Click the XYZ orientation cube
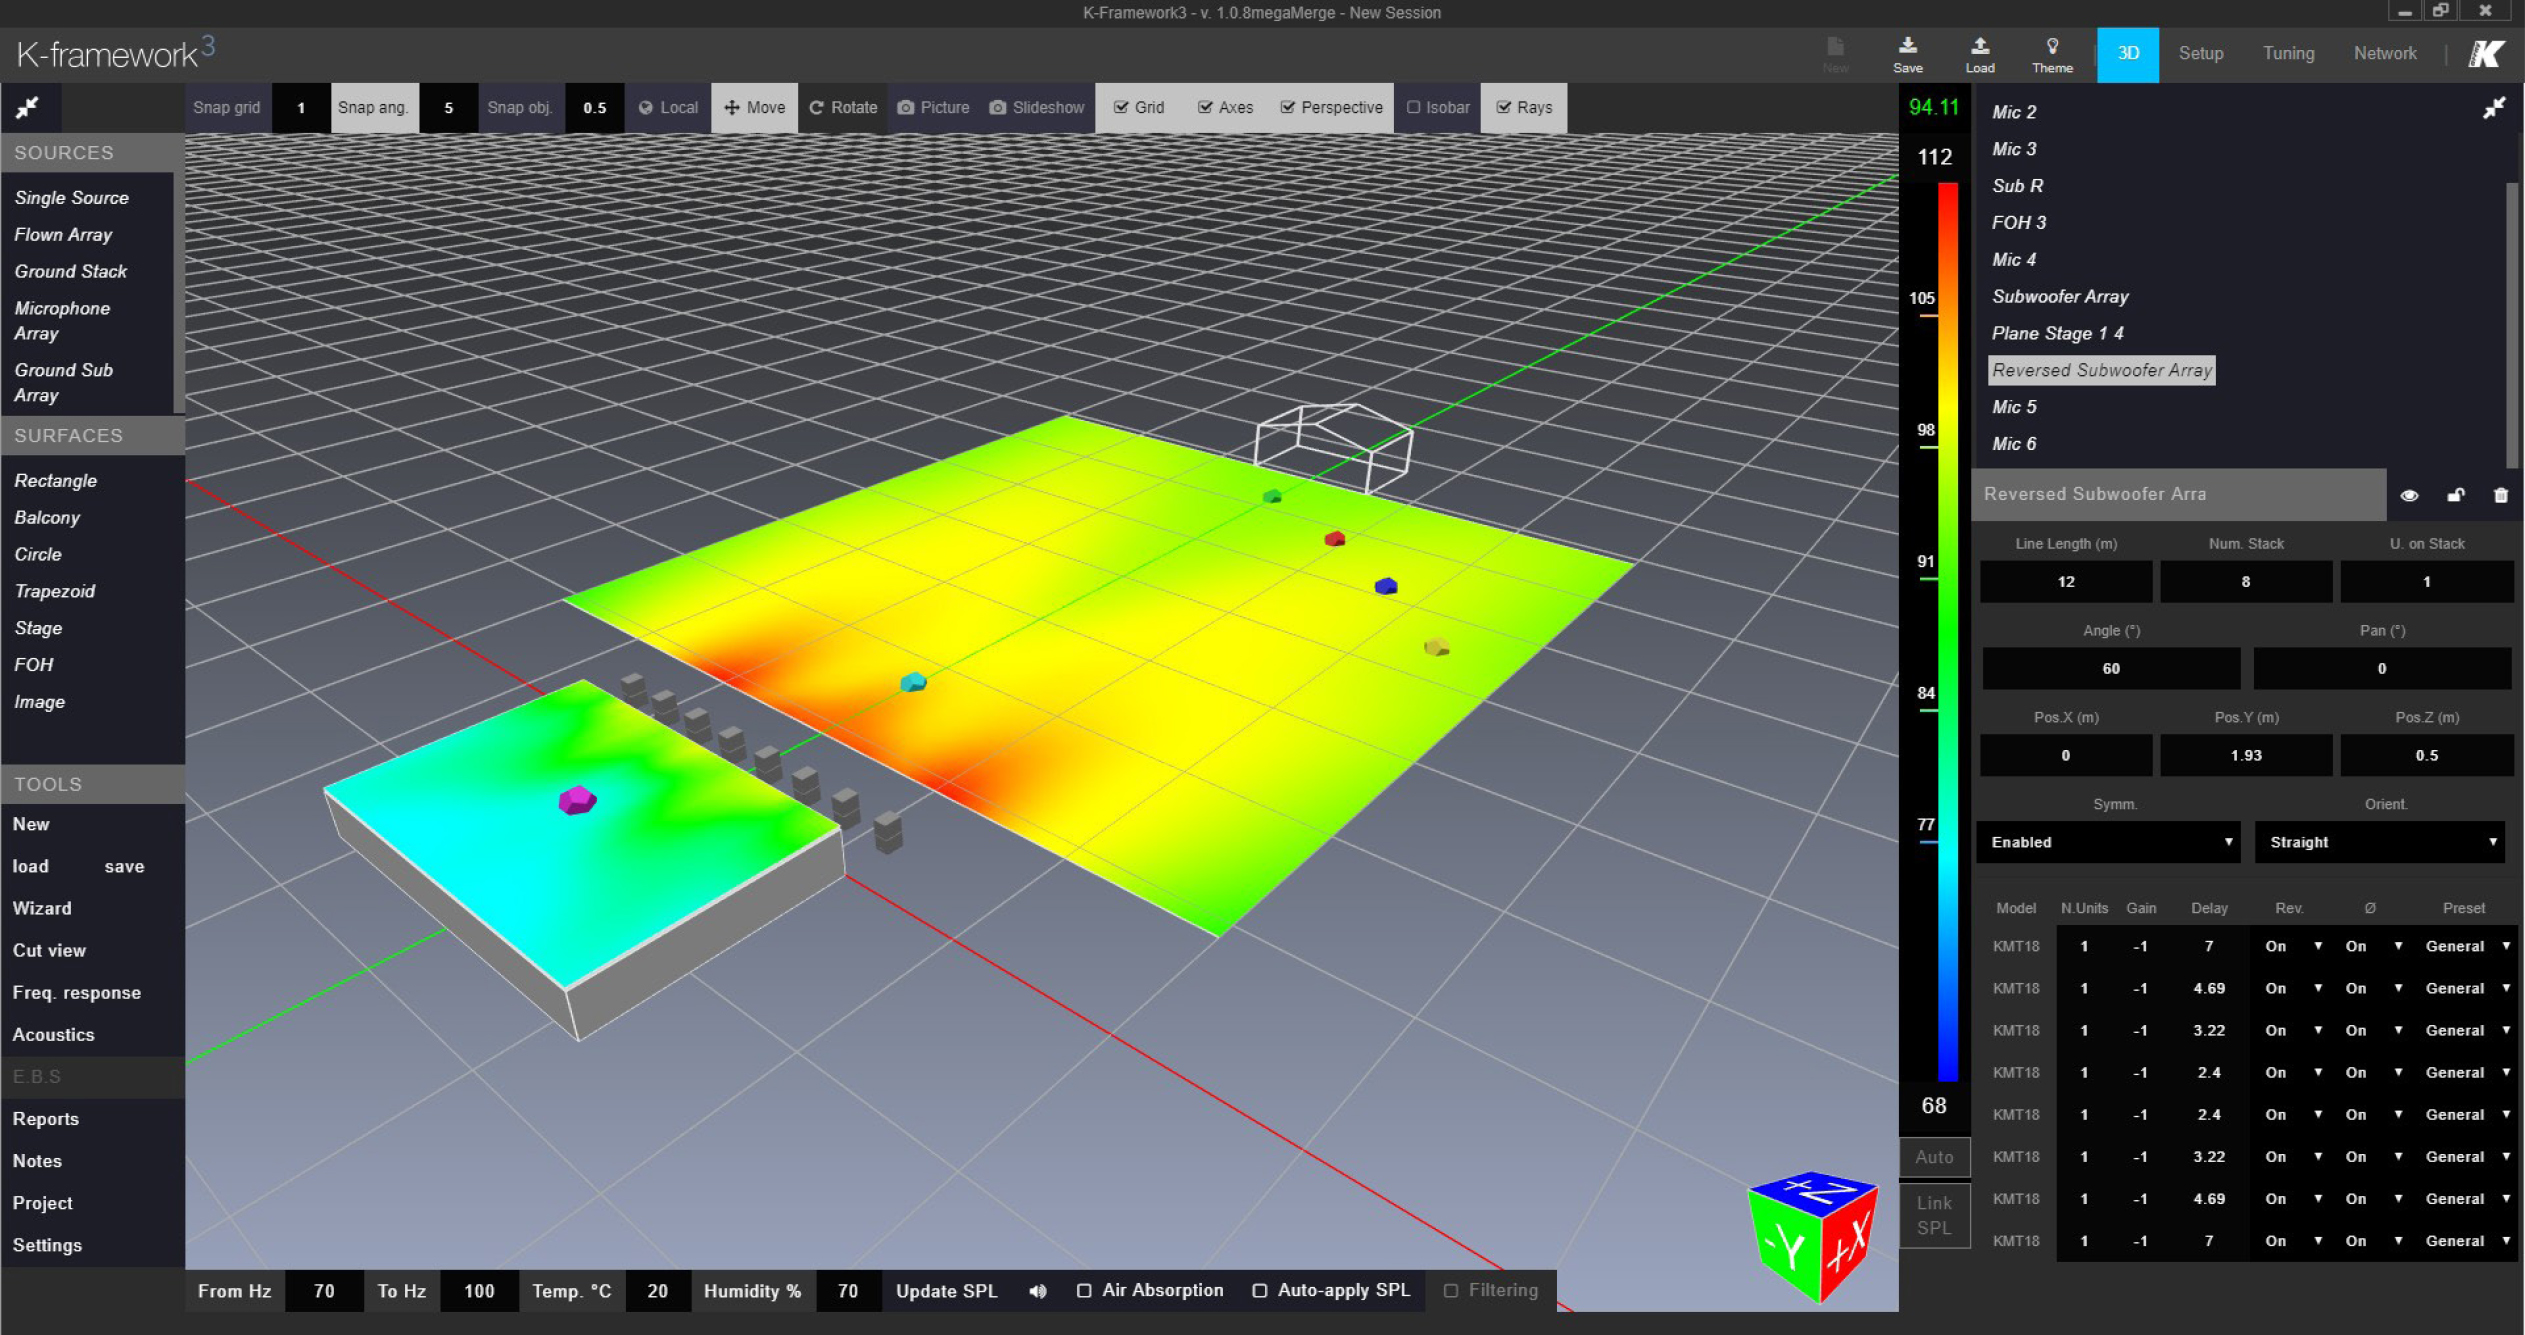 [1813, 1236]
